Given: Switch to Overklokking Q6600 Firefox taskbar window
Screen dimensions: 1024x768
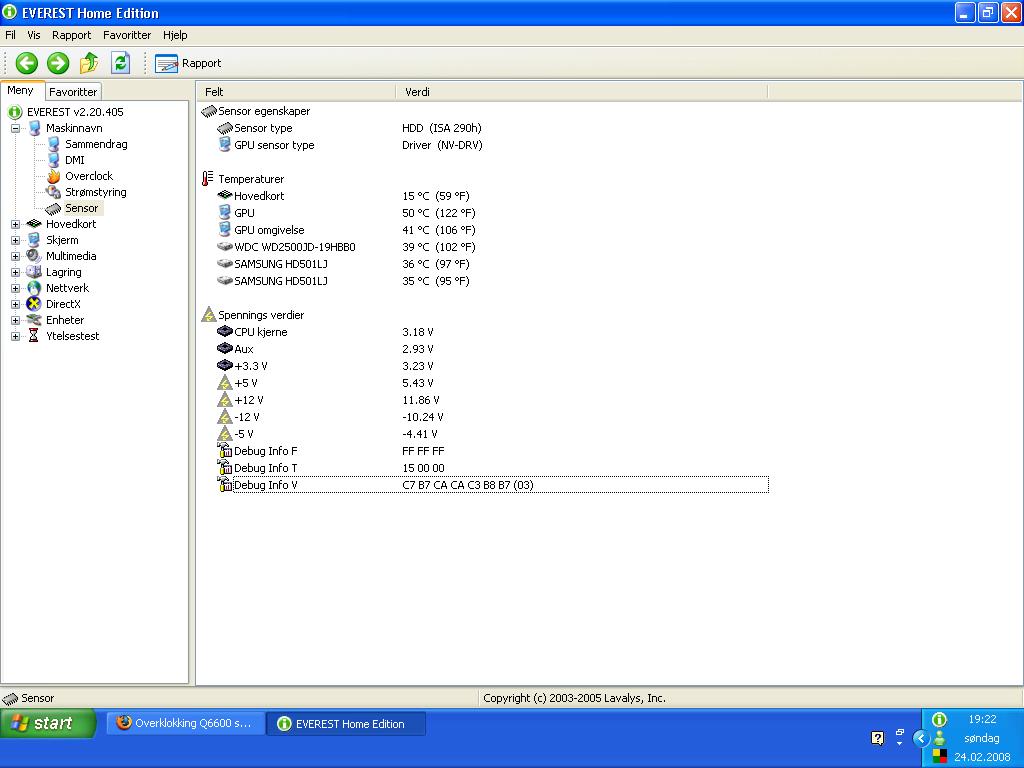Looking at the screenshot, I should pyautogui.click(x=185, y=724).
